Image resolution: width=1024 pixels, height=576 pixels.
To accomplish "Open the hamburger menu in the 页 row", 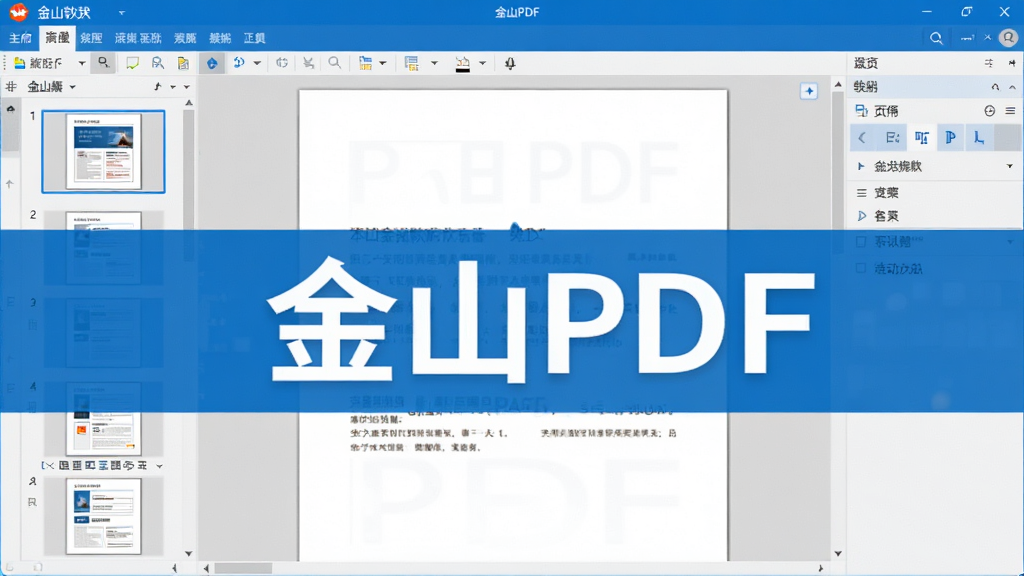I will tap(1010, 111).
